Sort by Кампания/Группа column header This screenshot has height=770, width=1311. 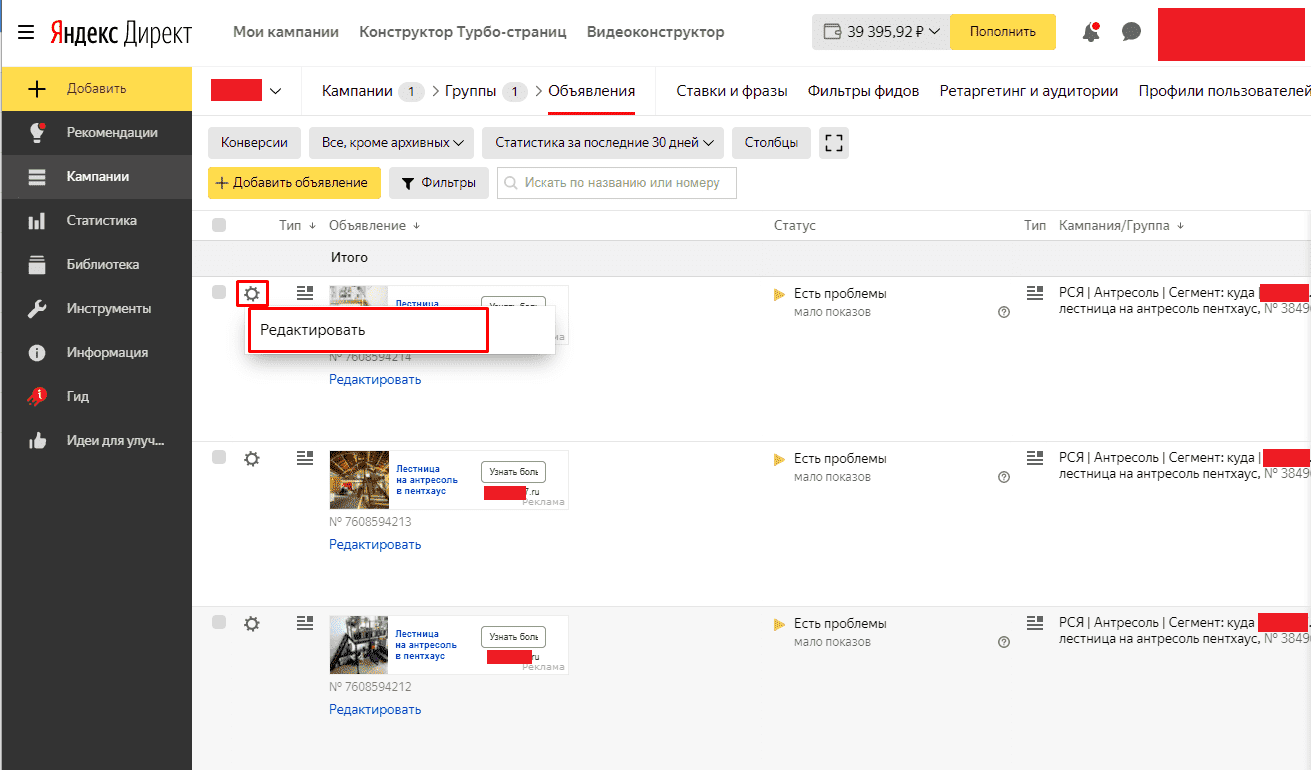click(x=1121, y=226)
